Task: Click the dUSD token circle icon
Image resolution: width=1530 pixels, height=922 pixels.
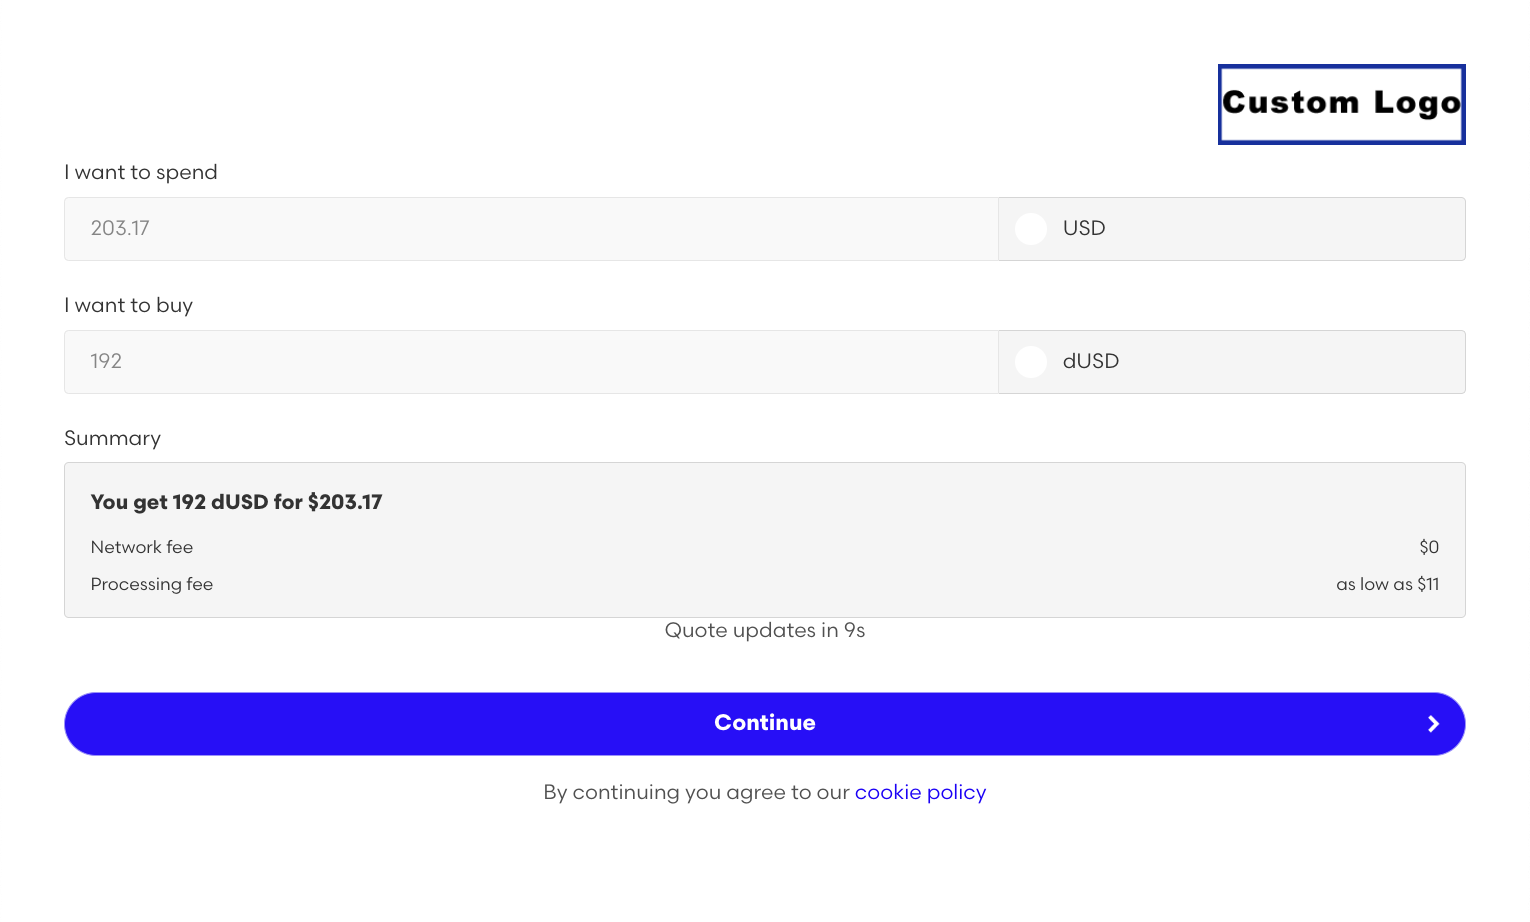Action: 1031,362
